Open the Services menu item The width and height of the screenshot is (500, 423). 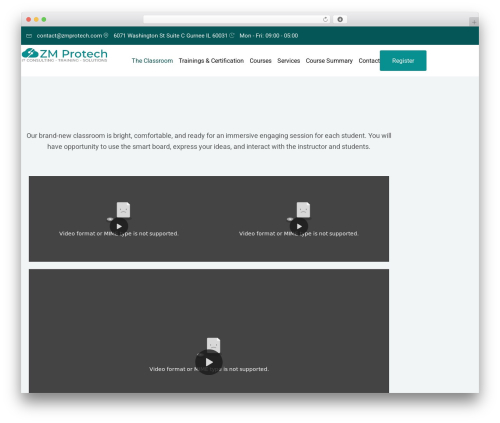pyautogui.click(x=289, y=61)
